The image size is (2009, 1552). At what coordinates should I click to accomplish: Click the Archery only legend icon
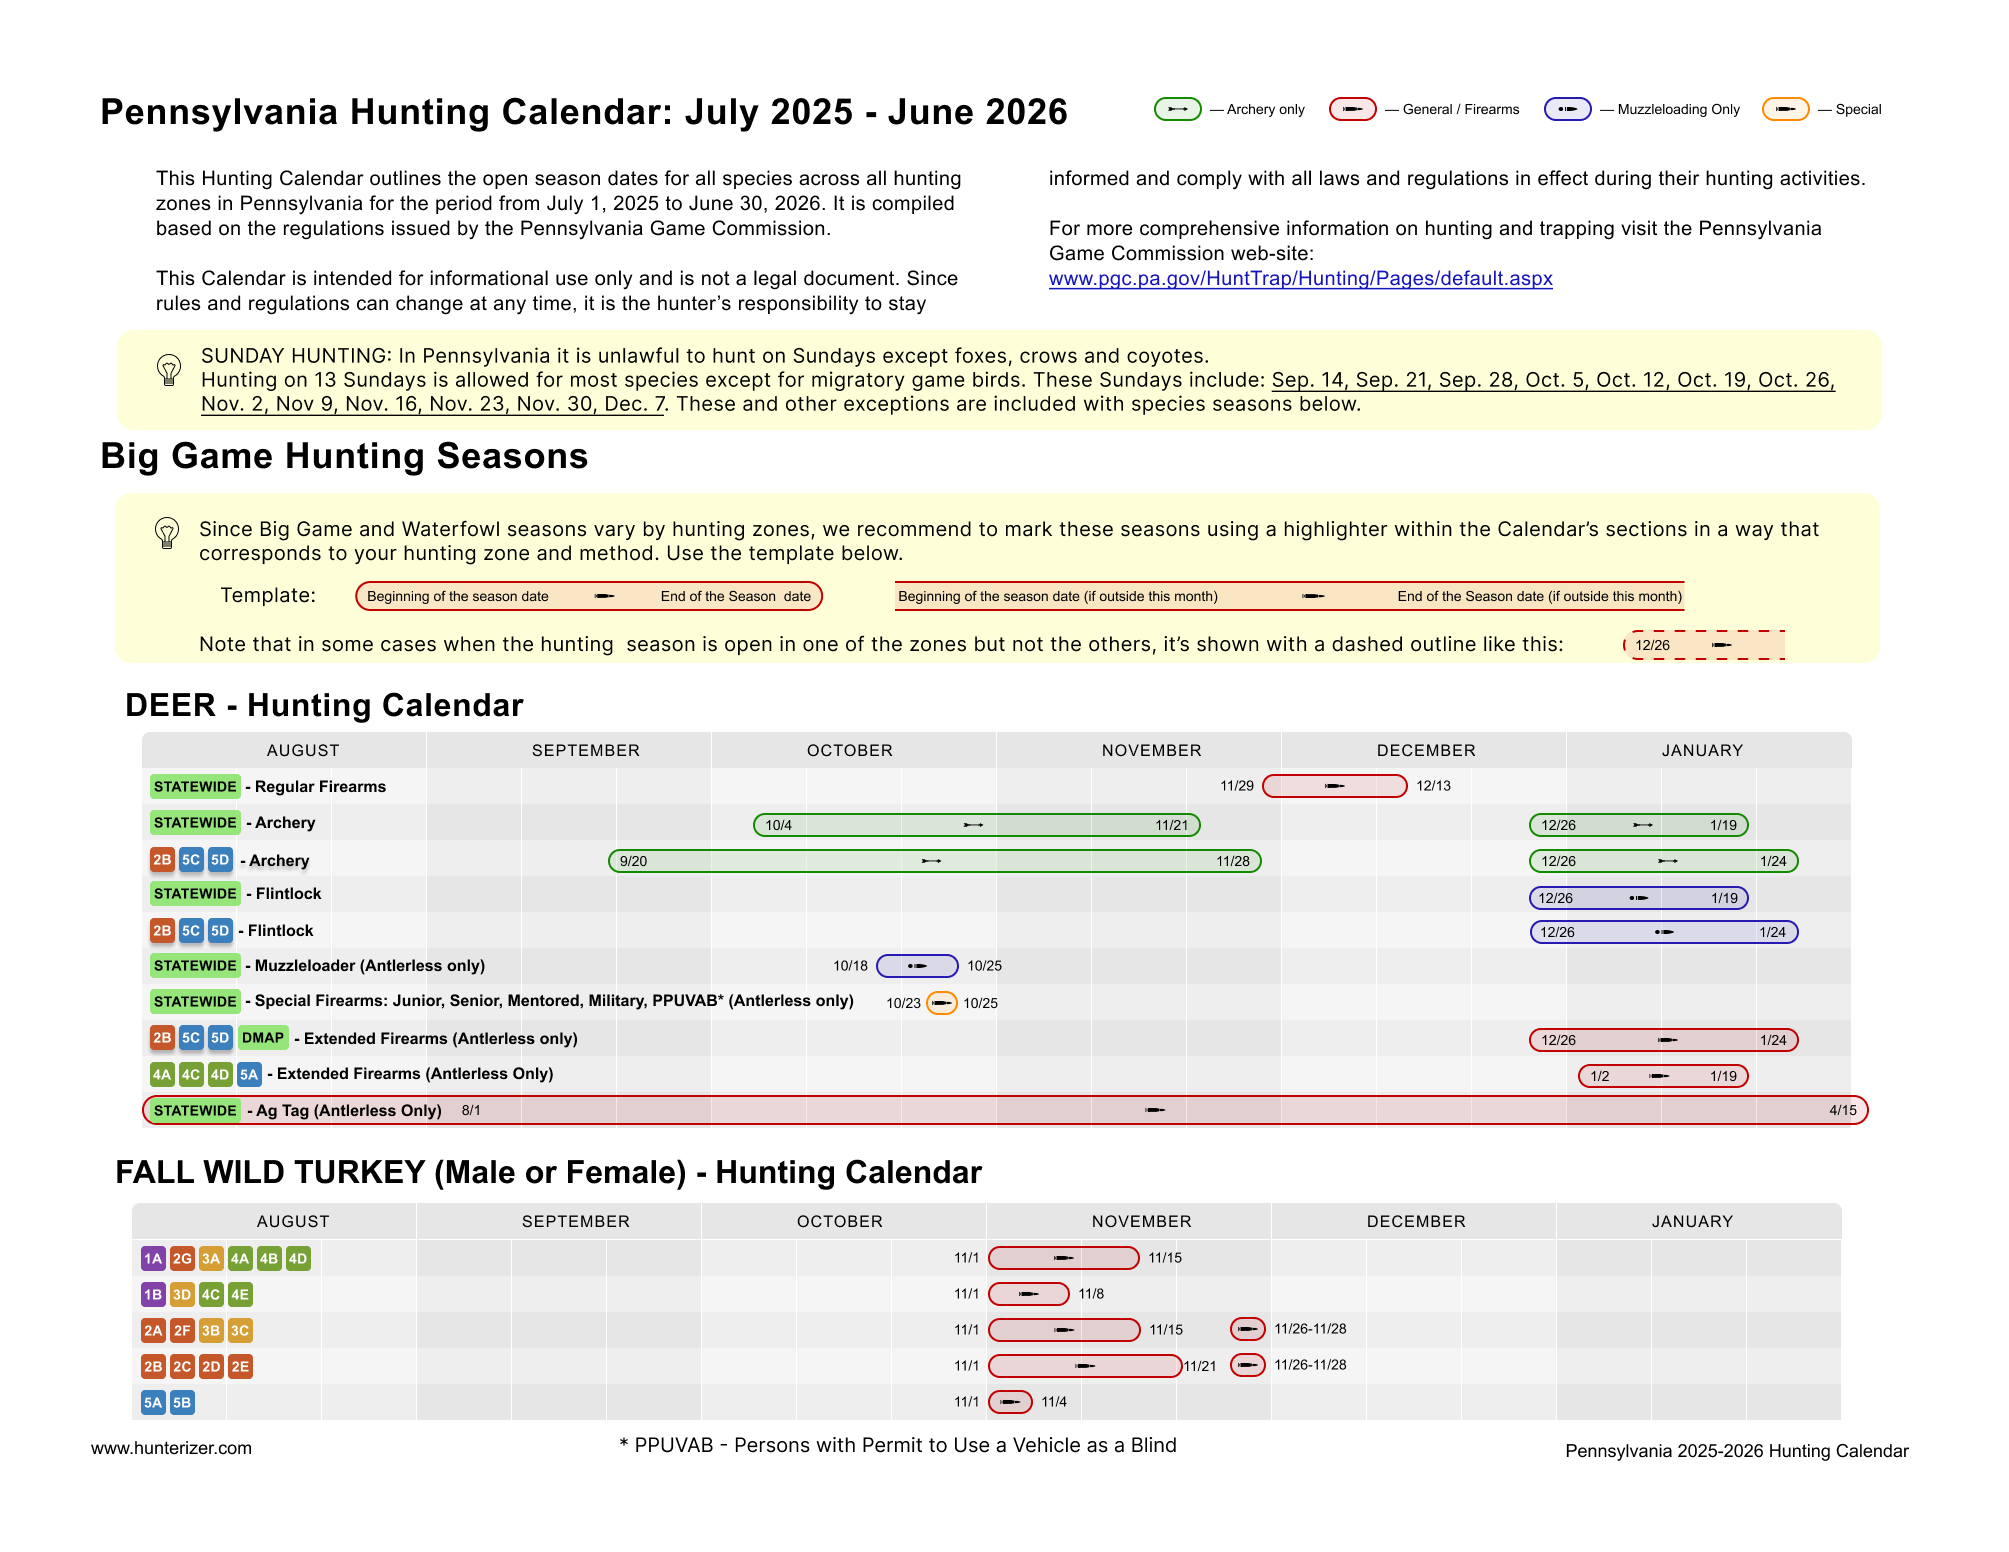pyautogui.click(x=1177, y=109)
